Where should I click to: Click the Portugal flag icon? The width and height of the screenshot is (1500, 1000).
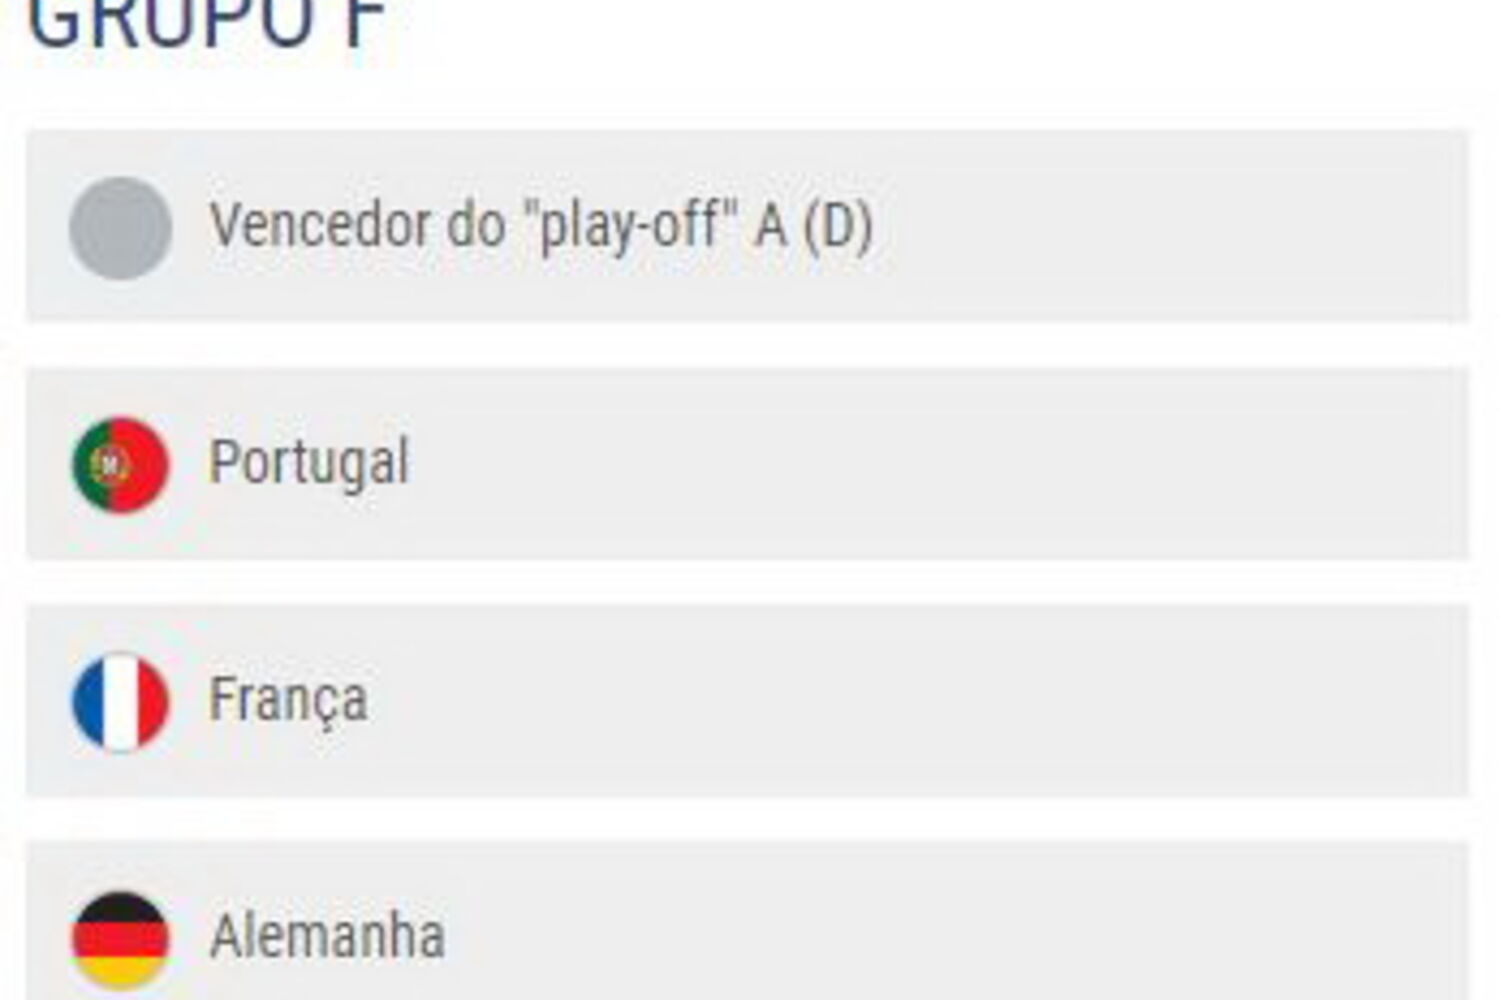(x=120, y=465)
